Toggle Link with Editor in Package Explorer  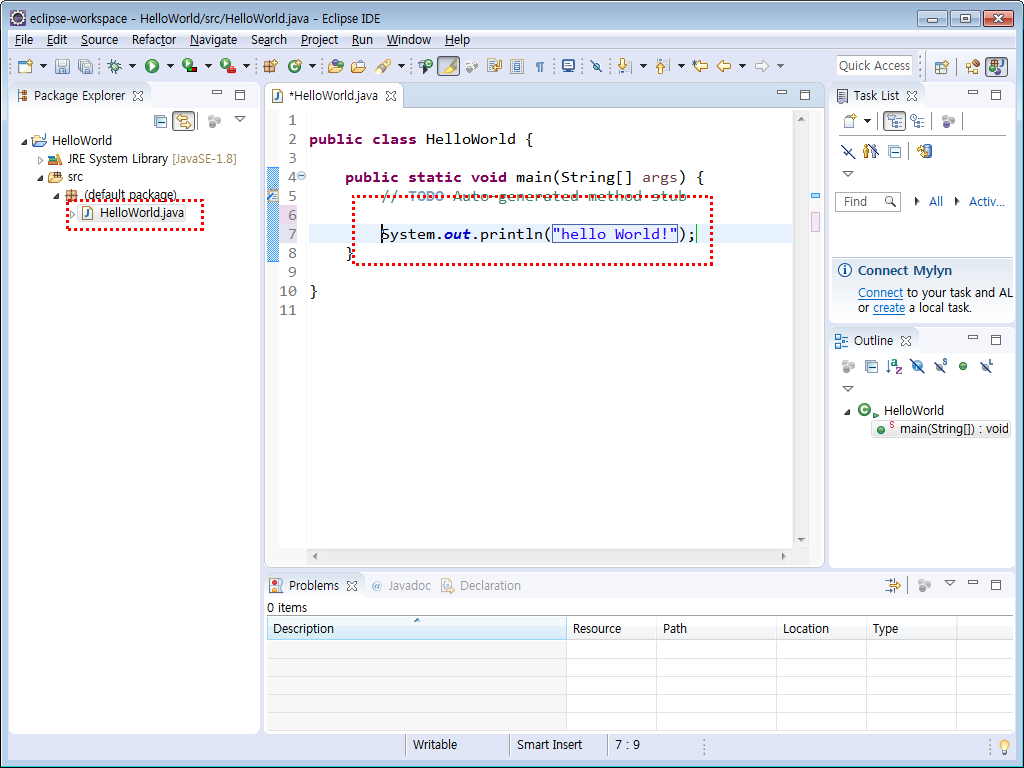coord(184,121)
